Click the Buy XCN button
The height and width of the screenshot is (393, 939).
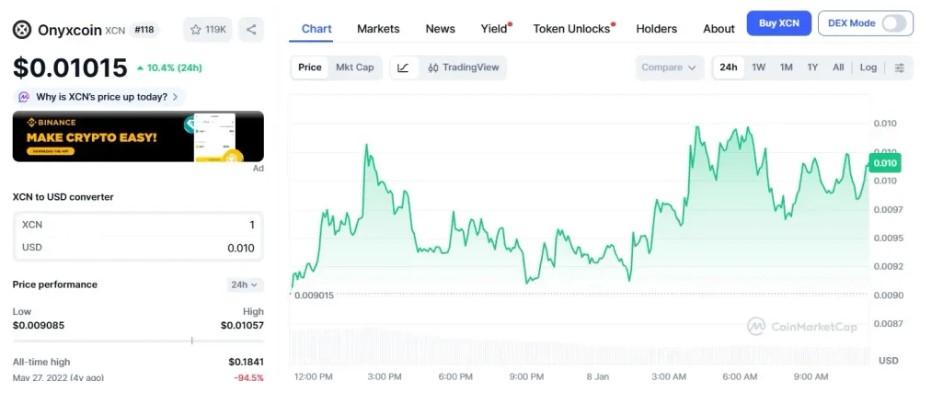(x=779, y=23)
